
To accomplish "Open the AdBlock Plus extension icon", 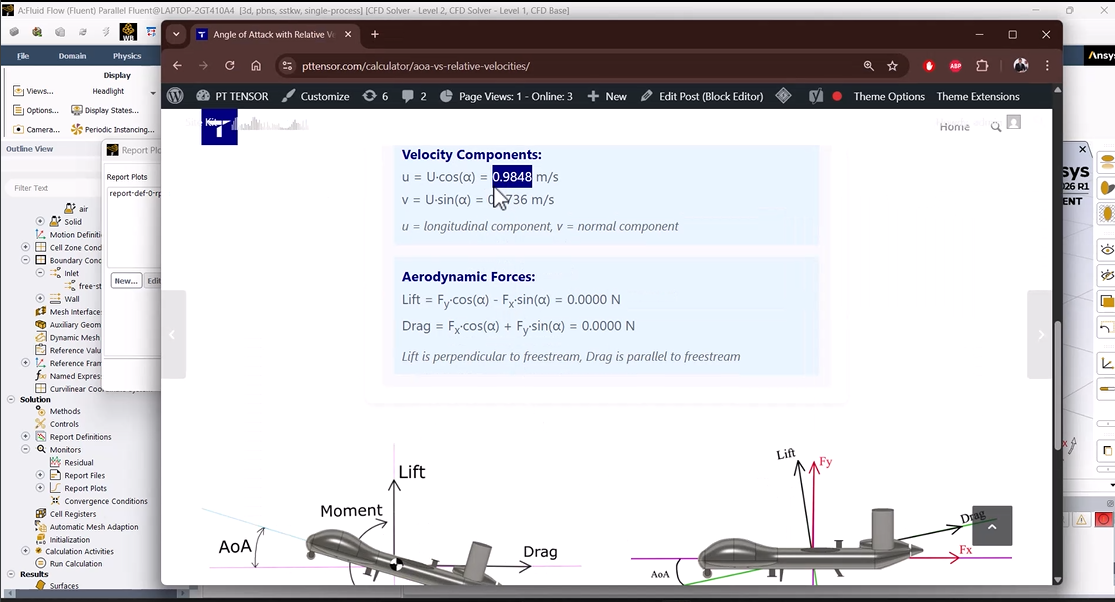I will [955, 66].
